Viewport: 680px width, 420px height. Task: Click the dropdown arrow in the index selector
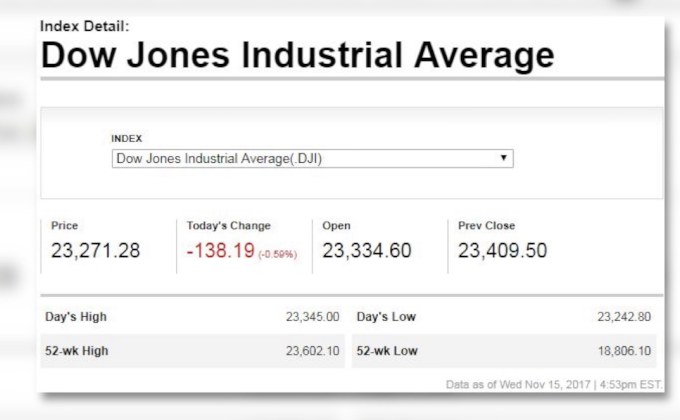(x=503, y=158)
